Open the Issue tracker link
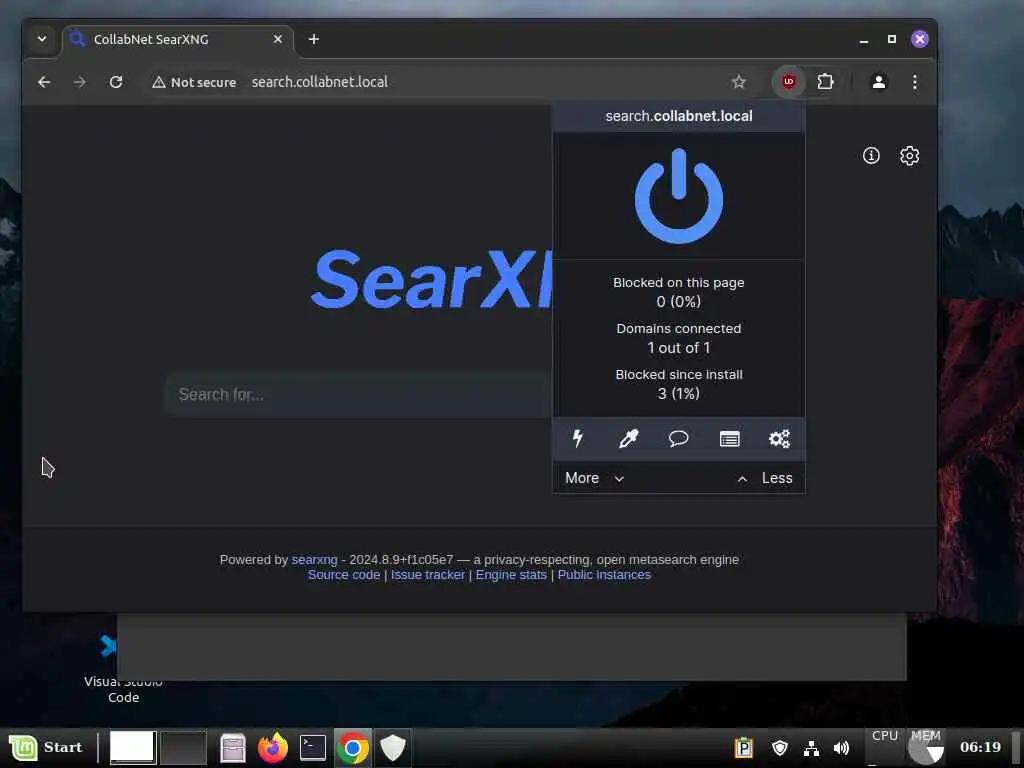 coord(428,575)
